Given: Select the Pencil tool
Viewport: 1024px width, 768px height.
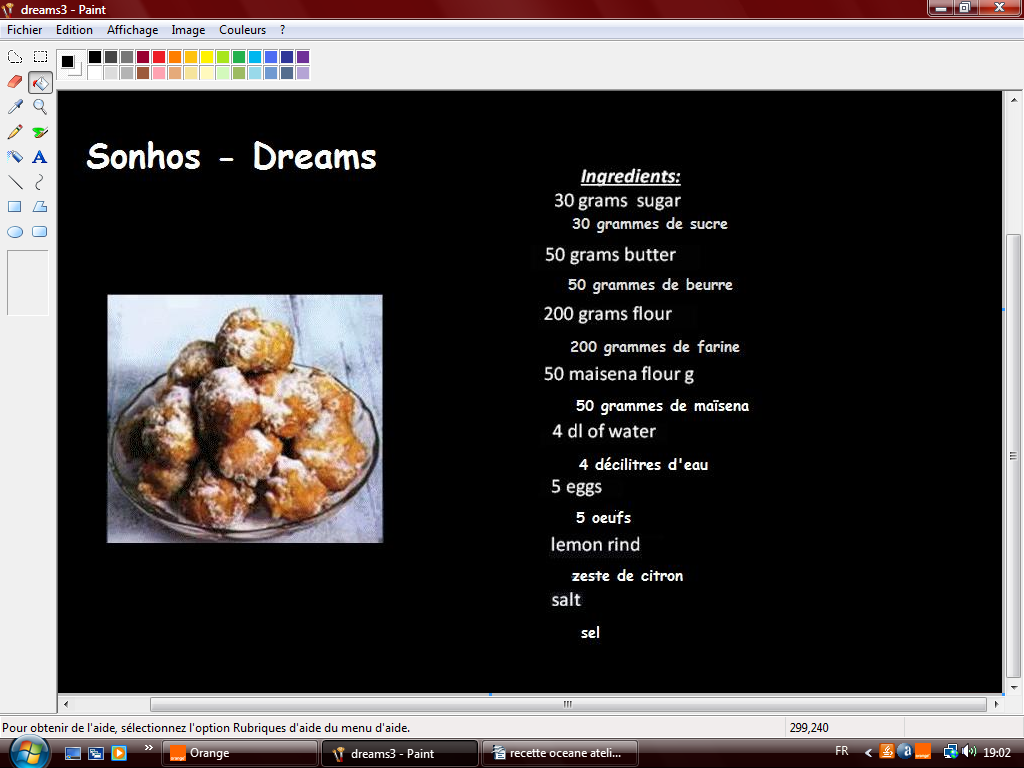Looking at the screenshot, I should click(15, 132).
